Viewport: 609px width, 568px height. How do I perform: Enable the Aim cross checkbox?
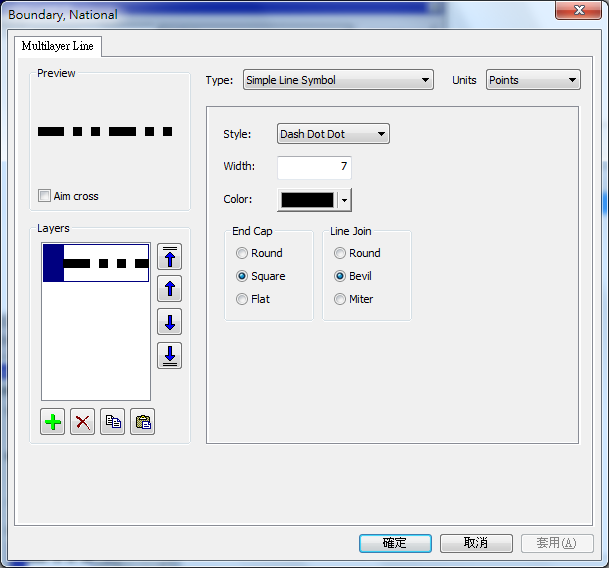pos(44,195)
